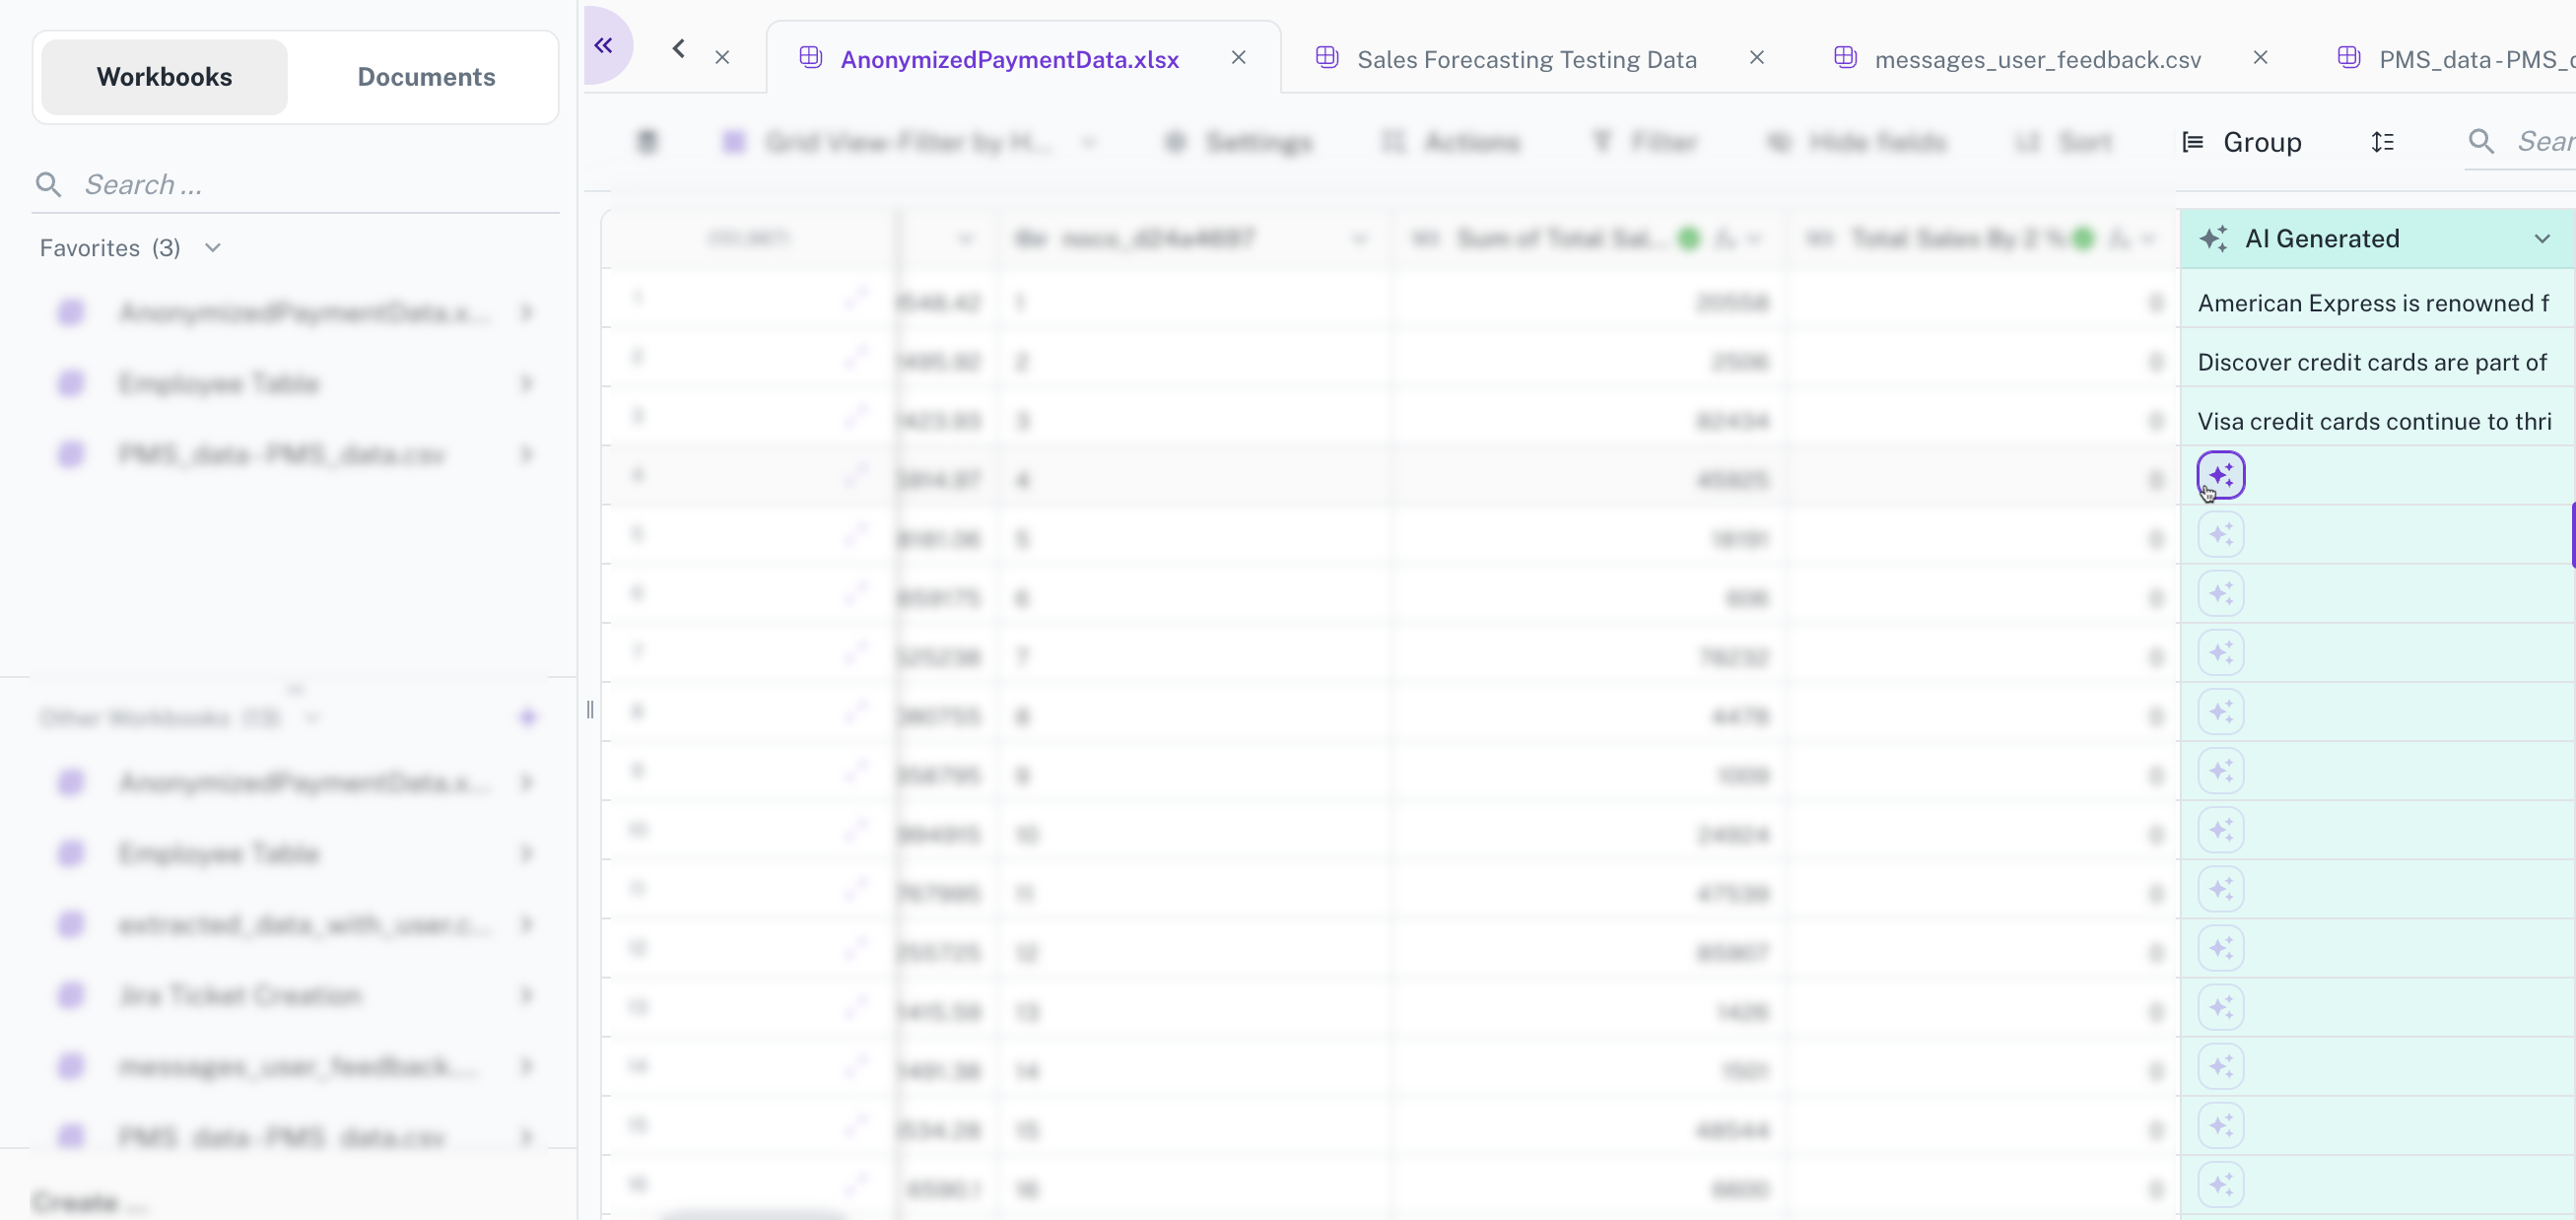The height and width of the screenshot is (1220, 2576).
Task: Close the messages_user_feedback.csv tab
Action: 2260,57
